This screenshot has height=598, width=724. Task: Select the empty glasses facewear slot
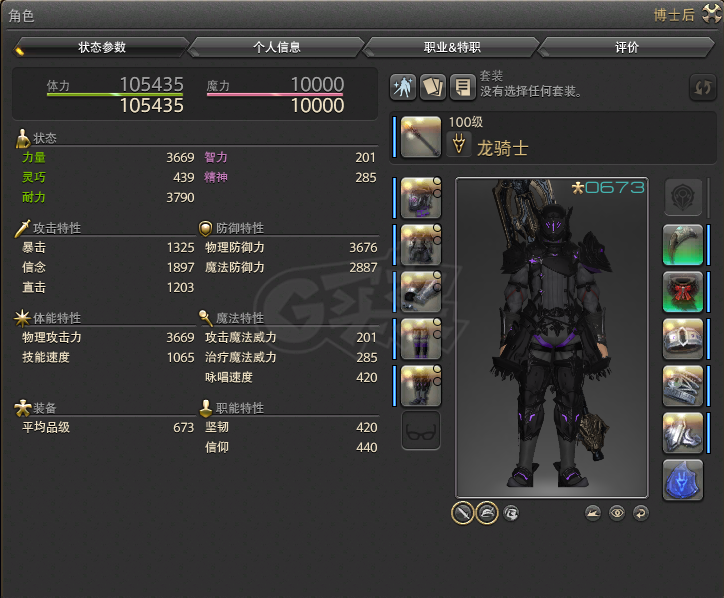(421, 430)
